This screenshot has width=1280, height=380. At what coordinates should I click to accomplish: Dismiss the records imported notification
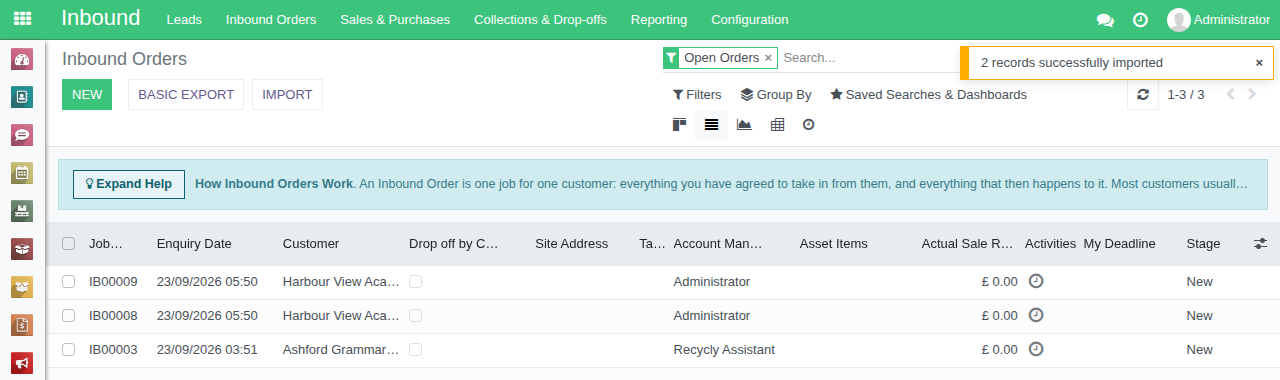[1259, 62]
